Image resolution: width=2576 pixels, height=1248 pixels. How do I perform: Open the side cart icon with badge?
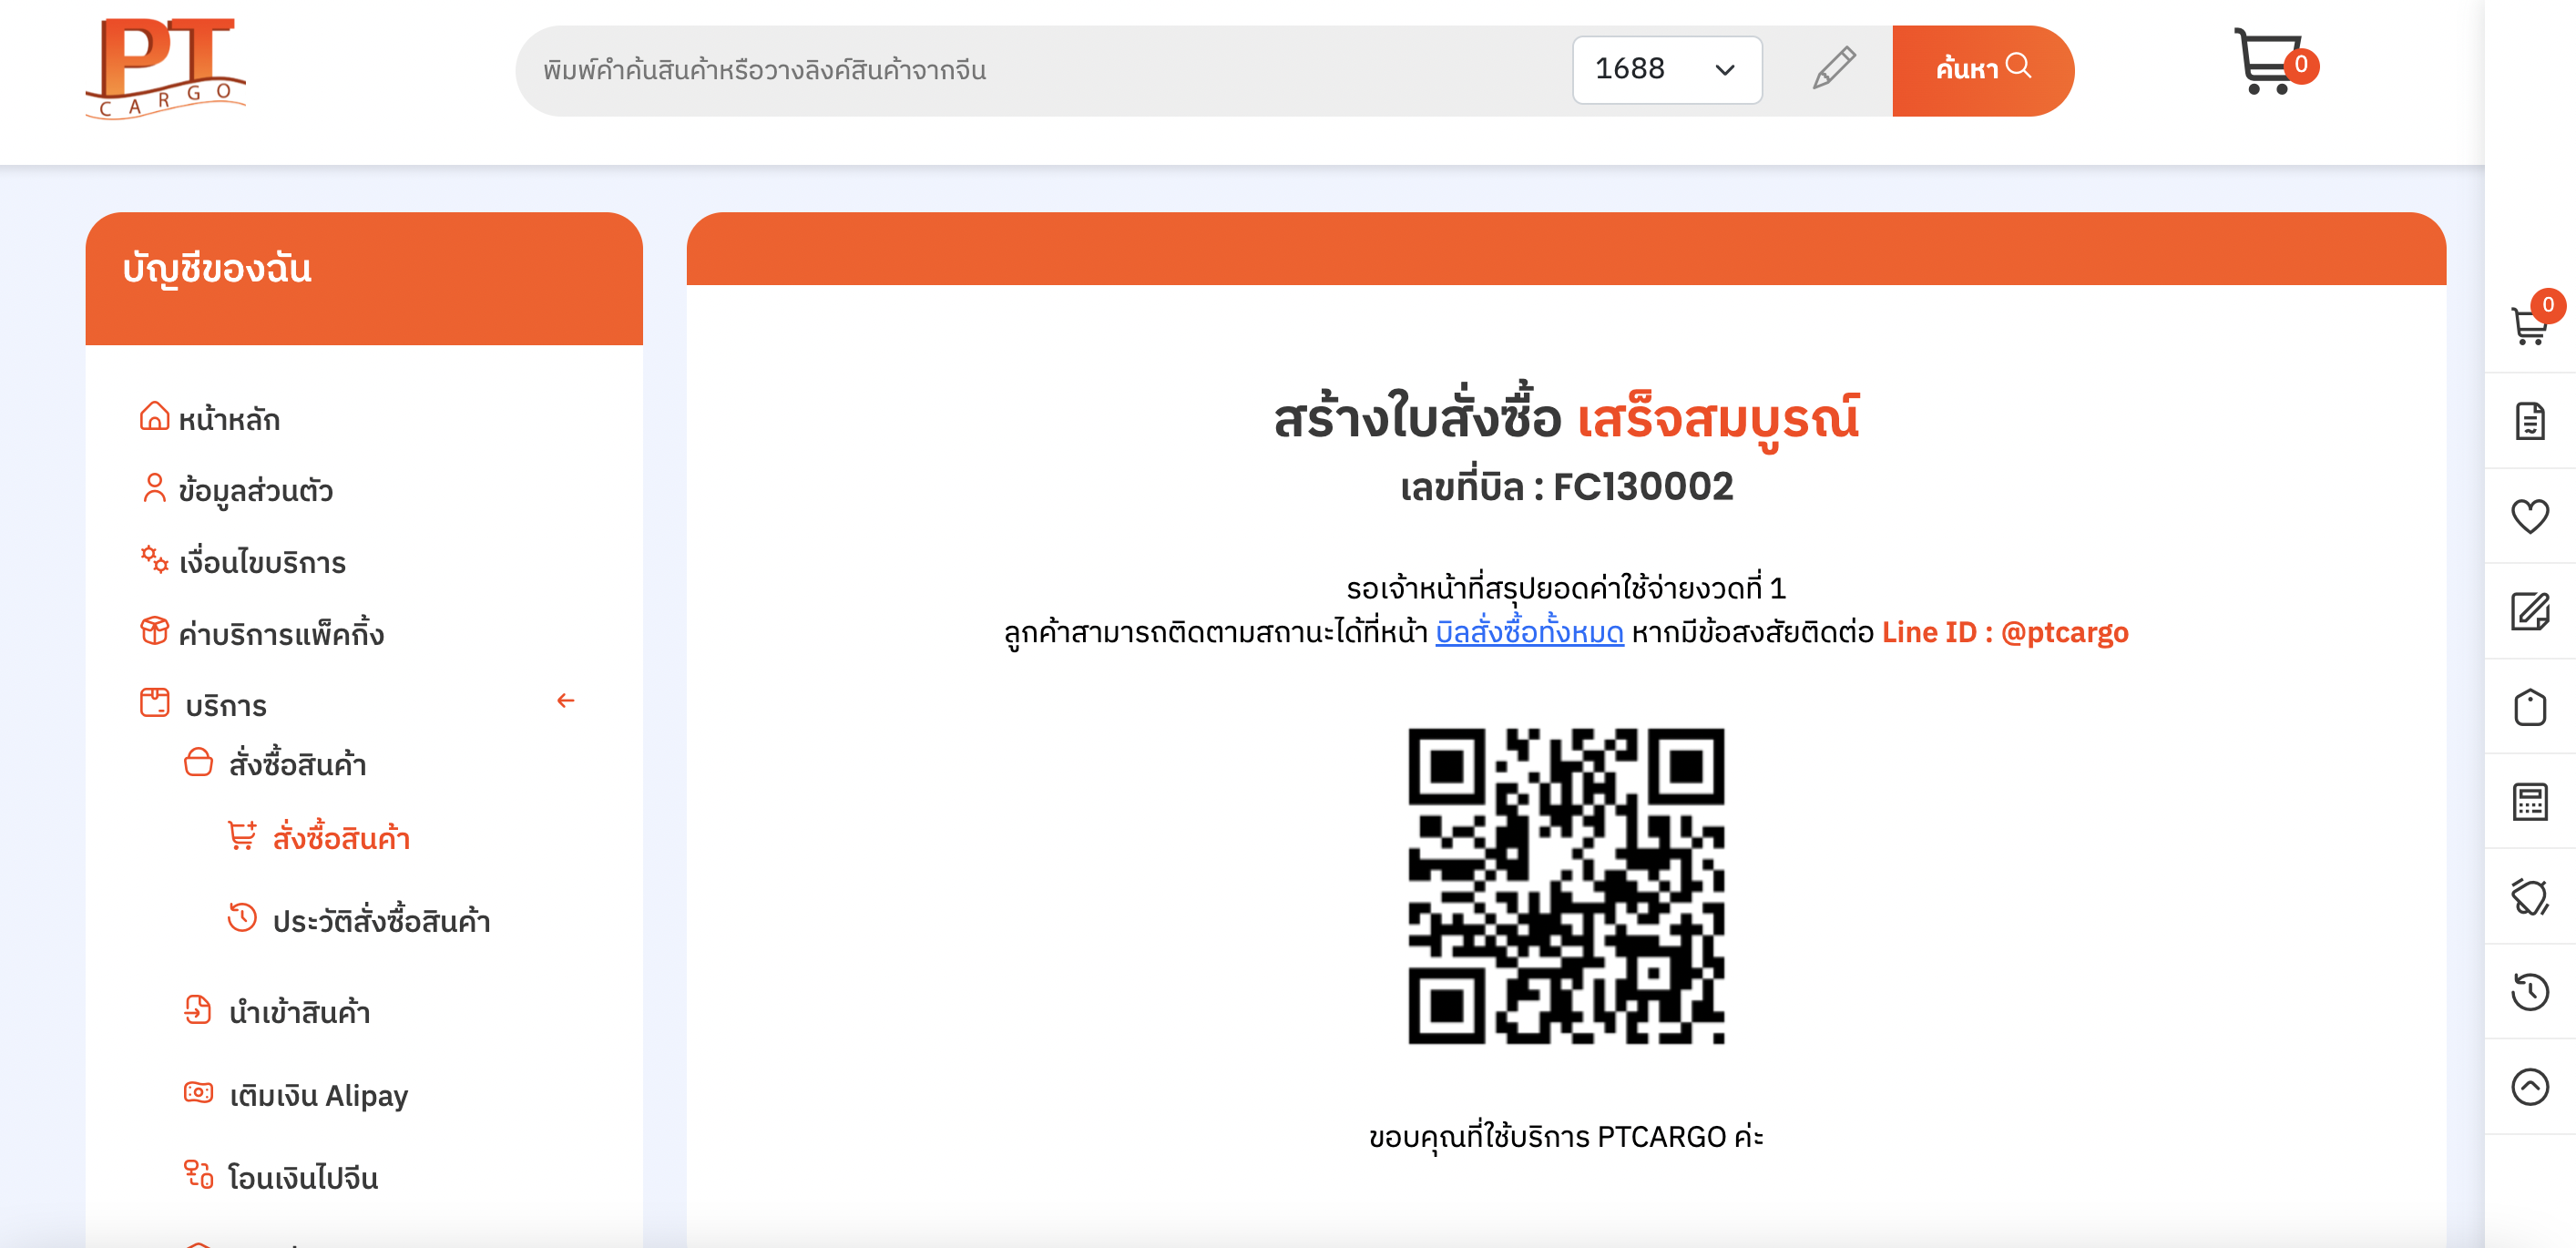coord(2532,322)
